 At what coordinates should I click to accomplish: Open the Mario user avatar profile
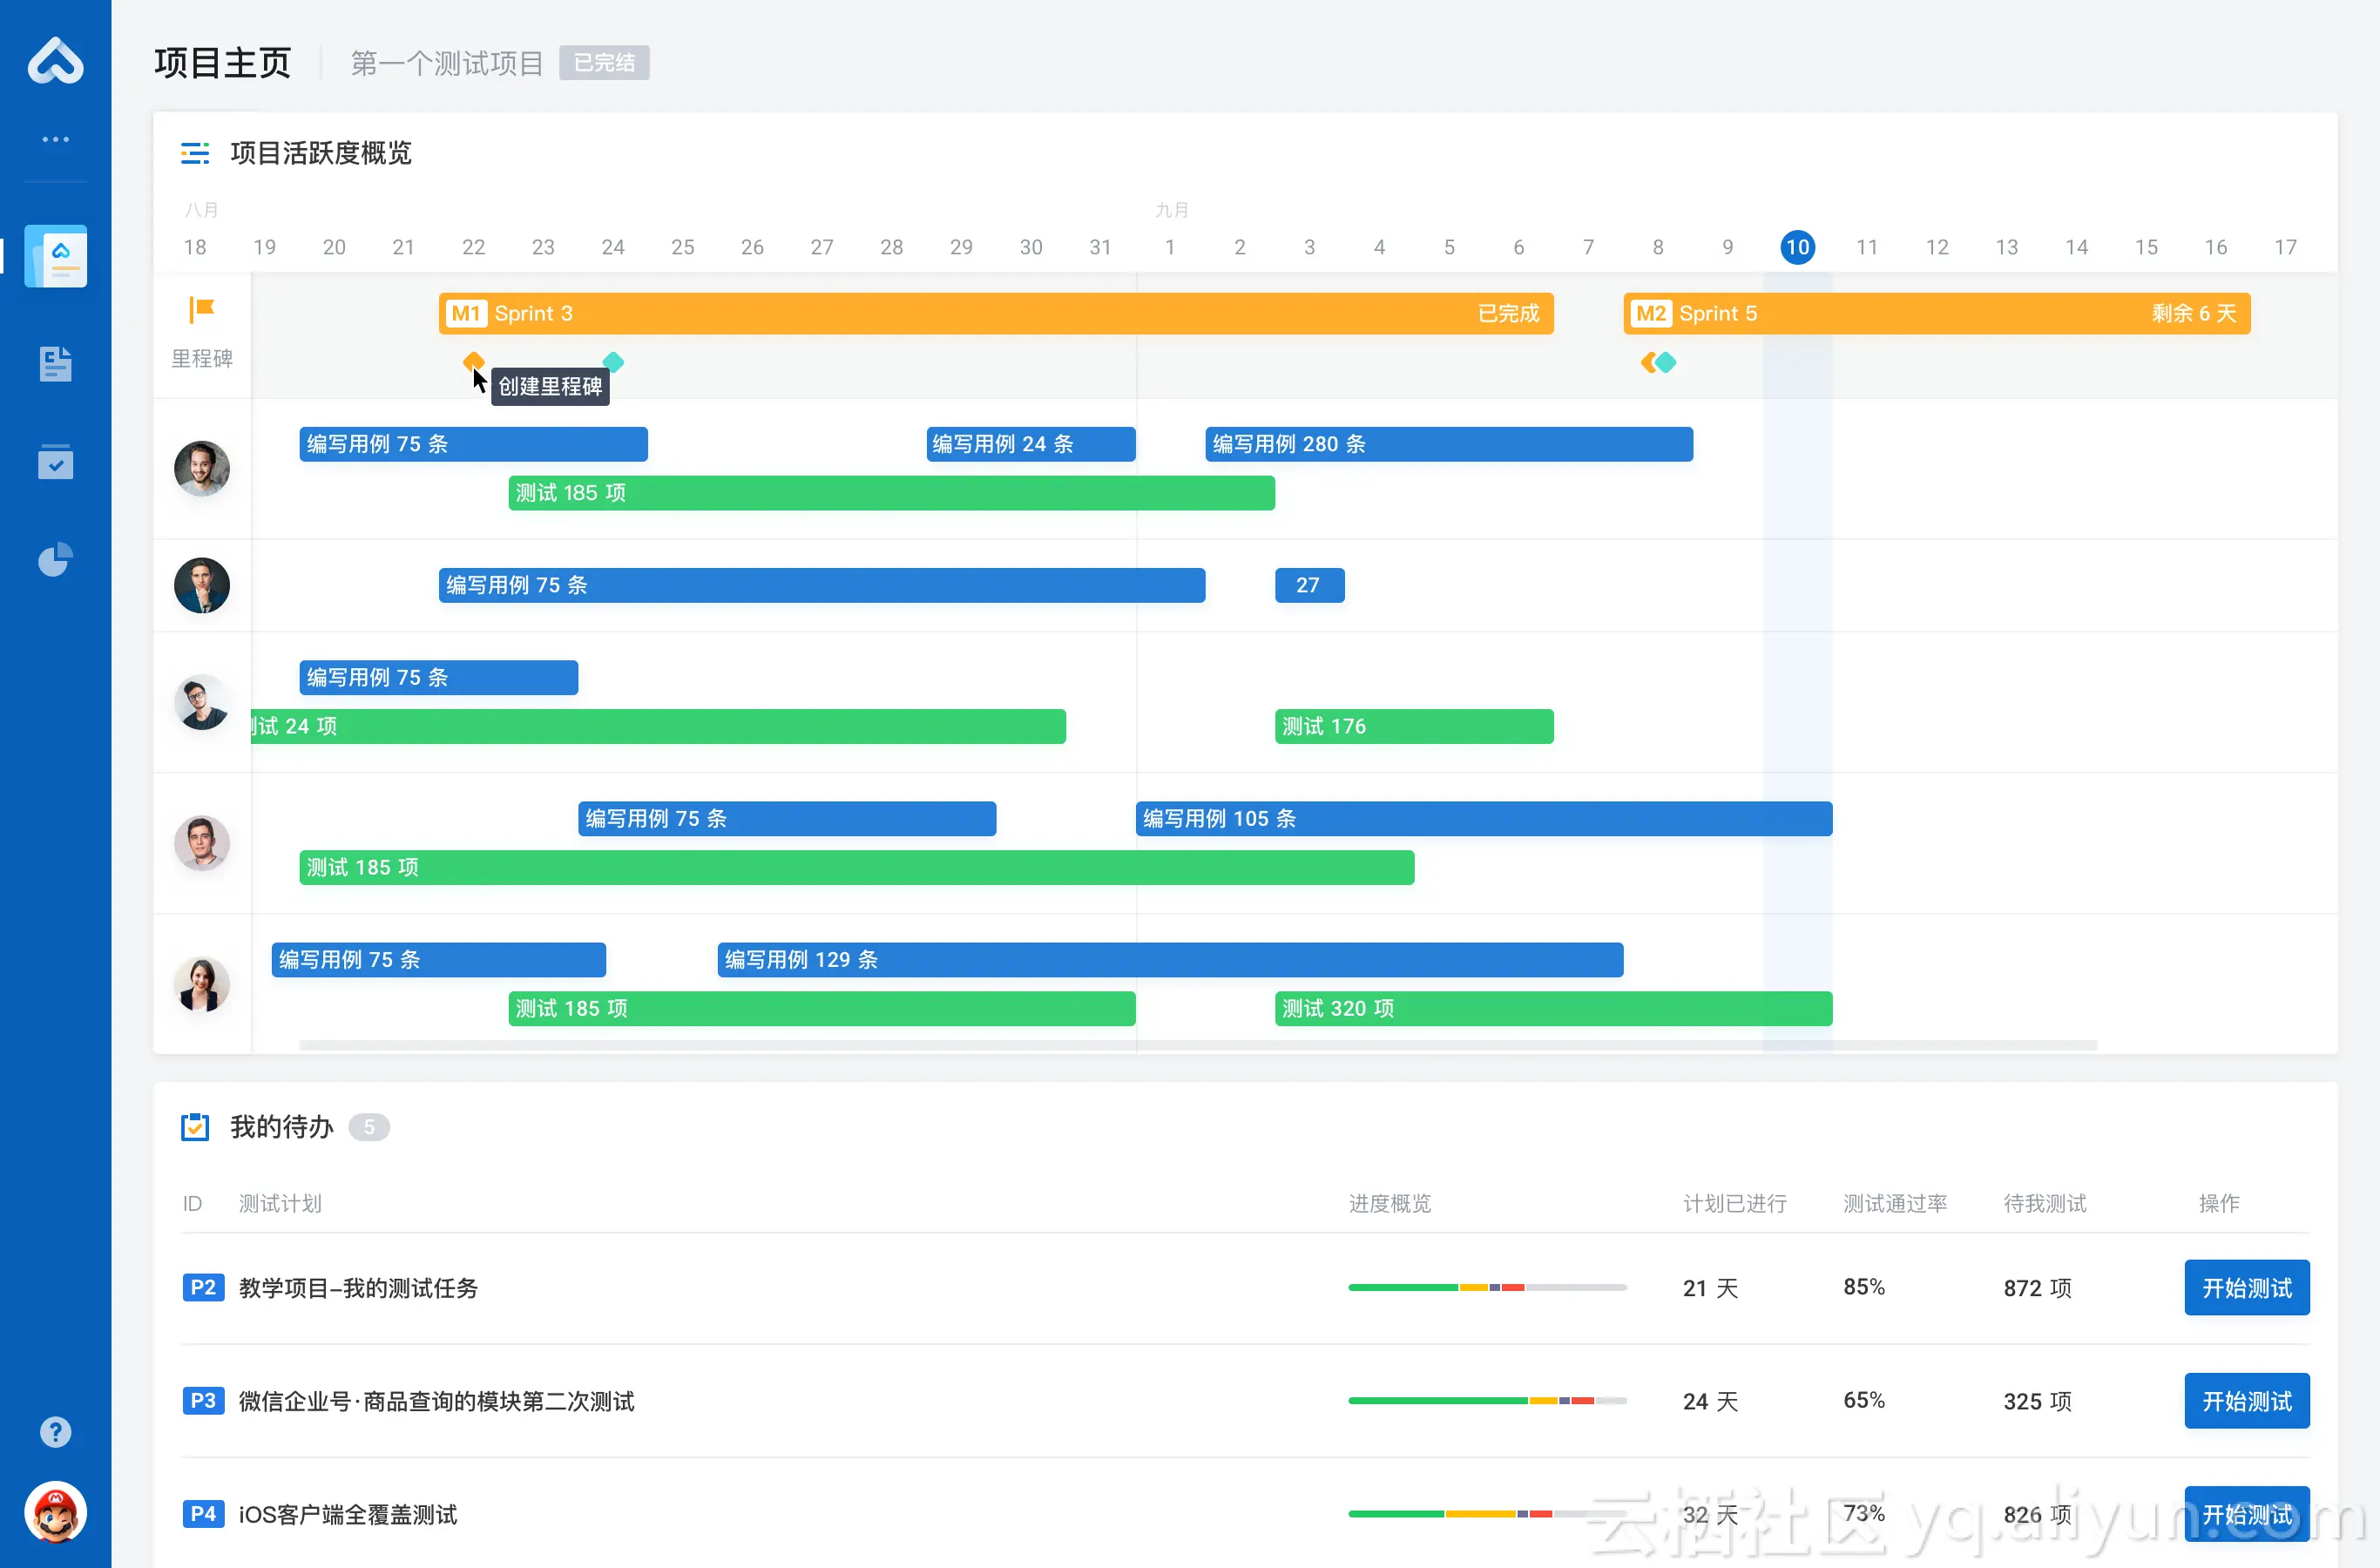(x=56, y=1512)
